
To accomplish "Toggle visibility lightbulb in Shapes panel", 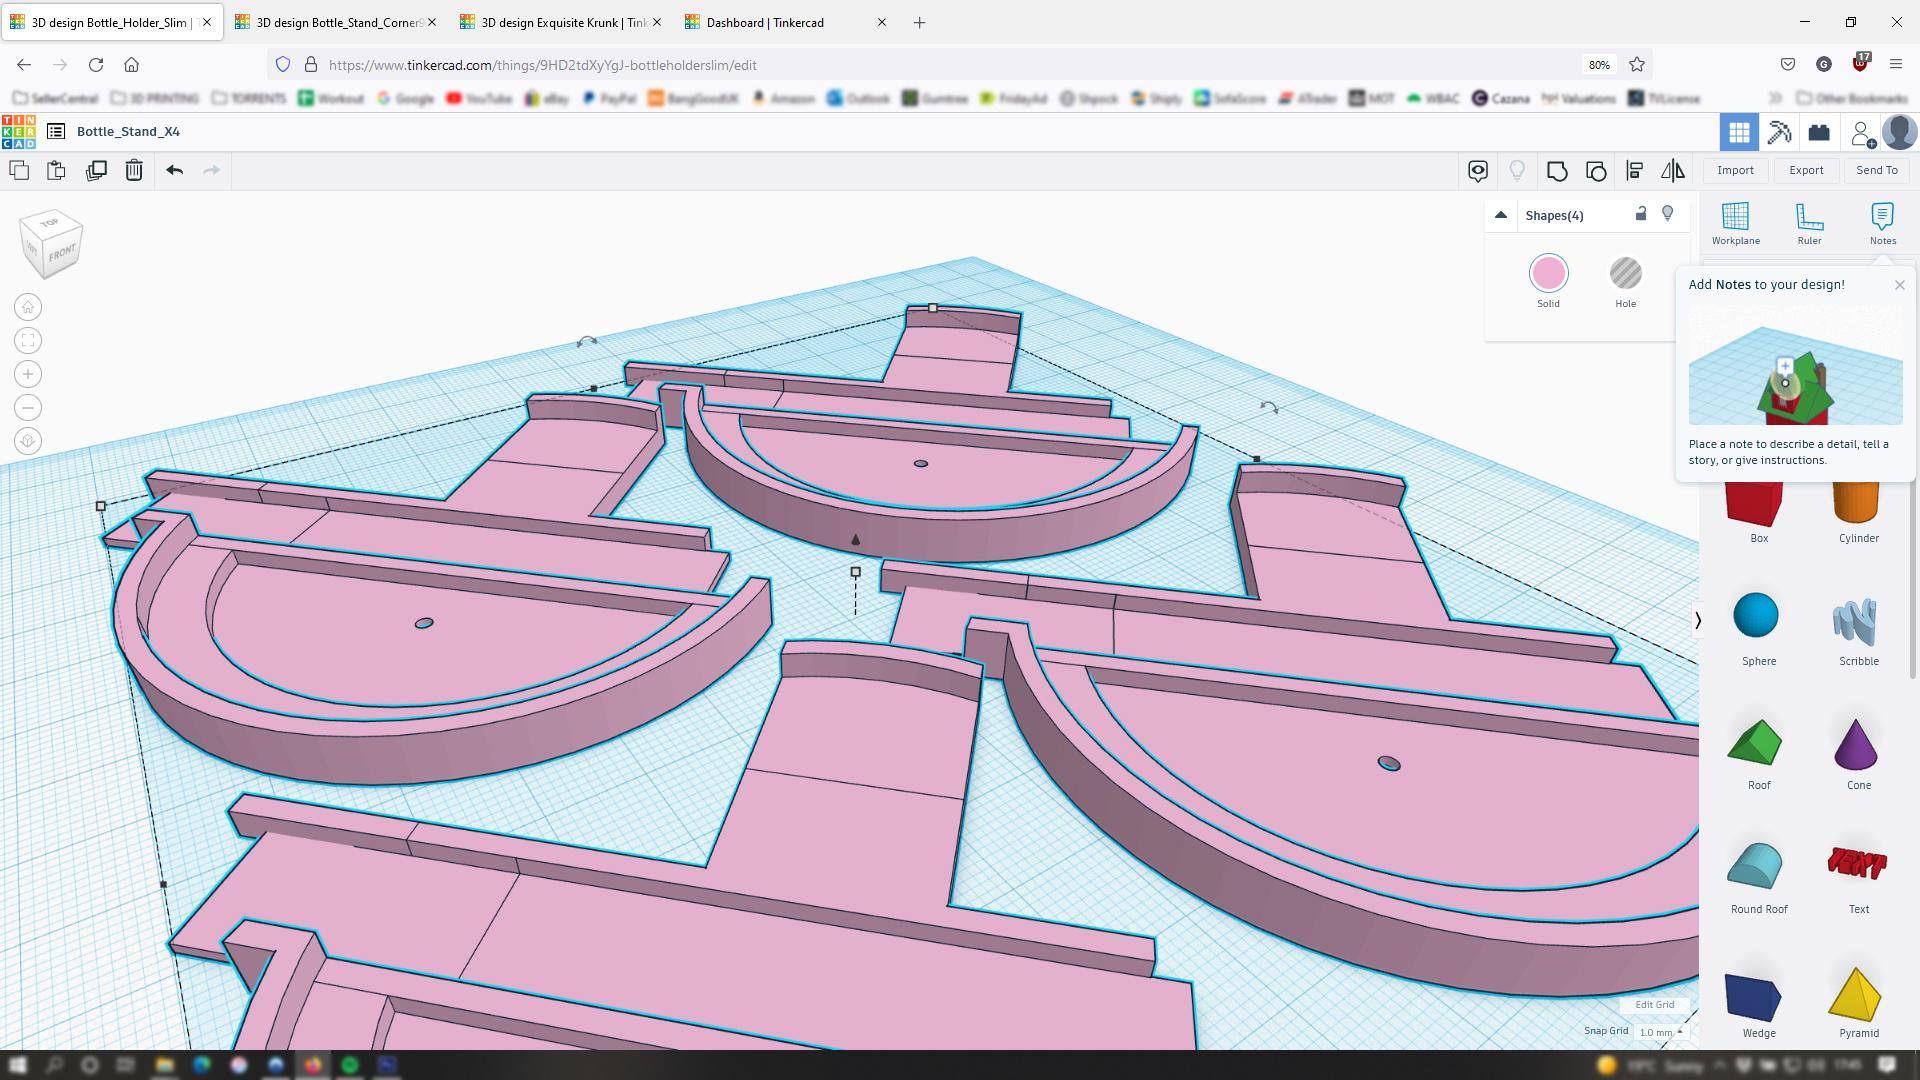I will 1667,214.
